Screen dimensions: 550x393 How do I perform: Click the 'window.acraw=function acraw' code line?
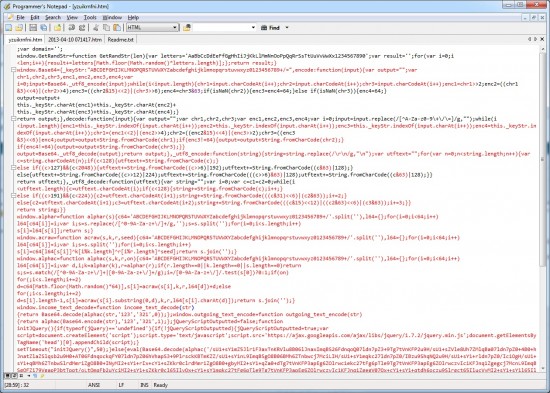[238, 238]
